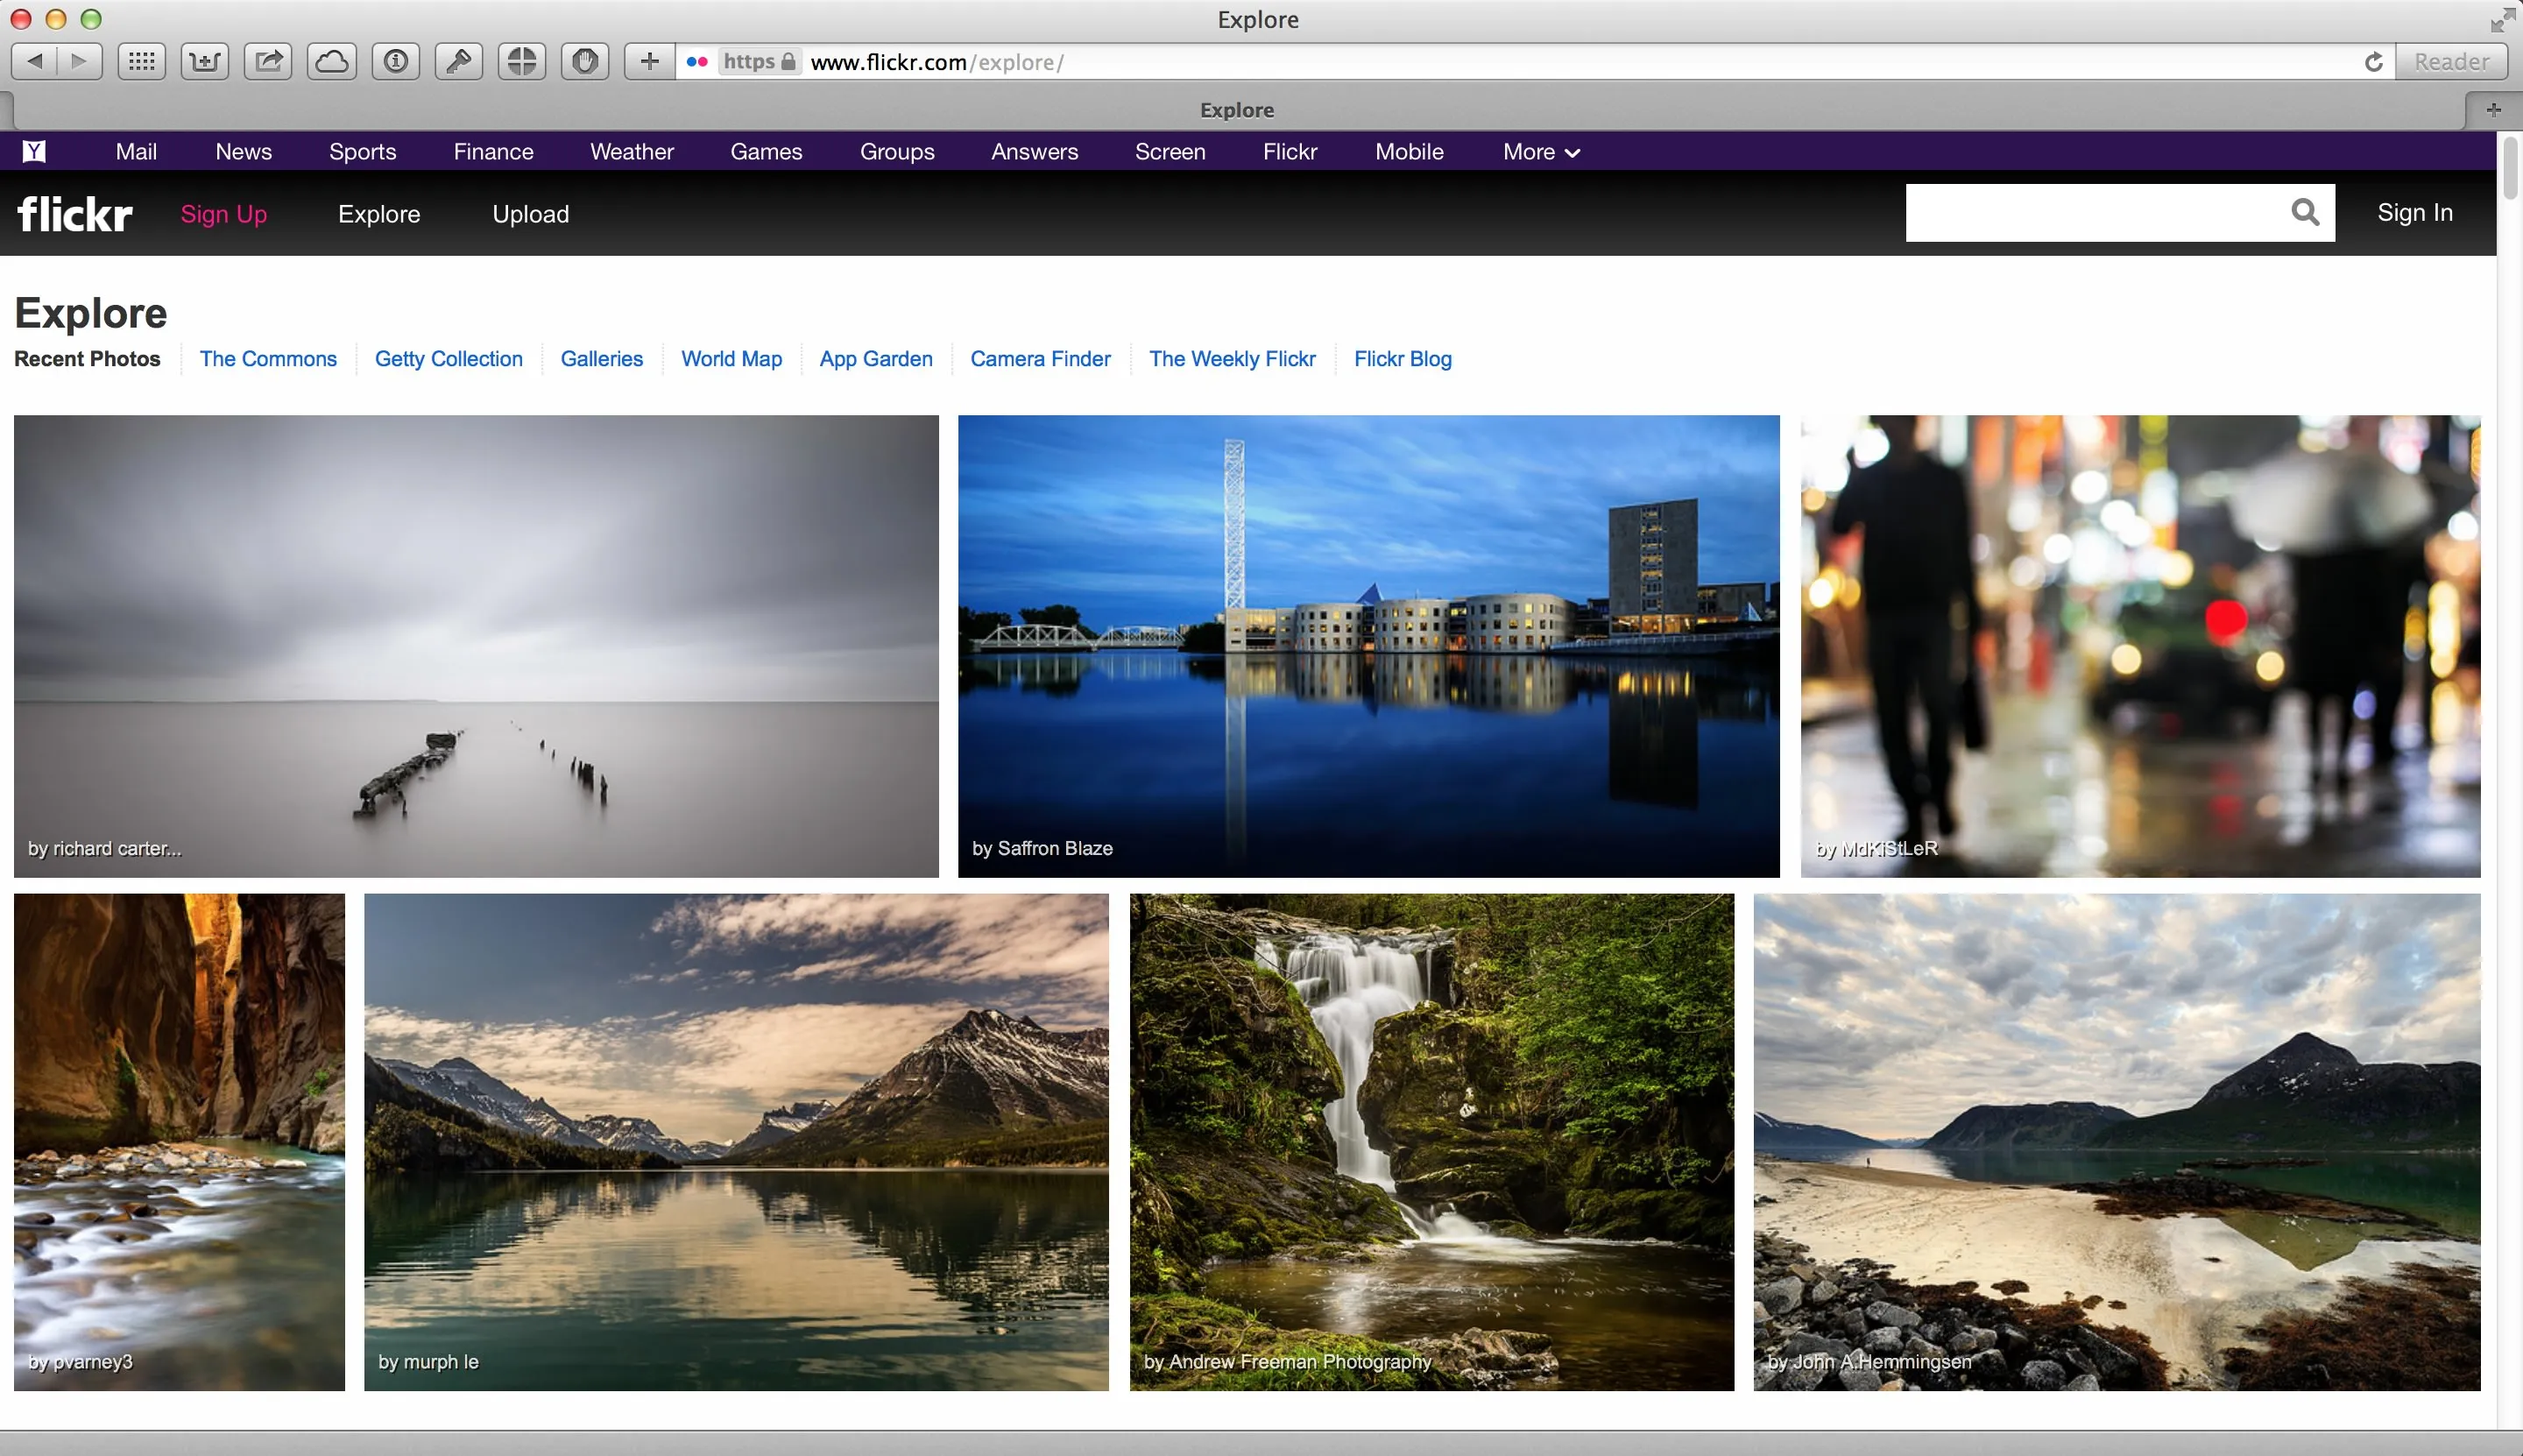Click the key password toolbar icon
This screenshot has height=1456, width=2523.
click(459, 62)
